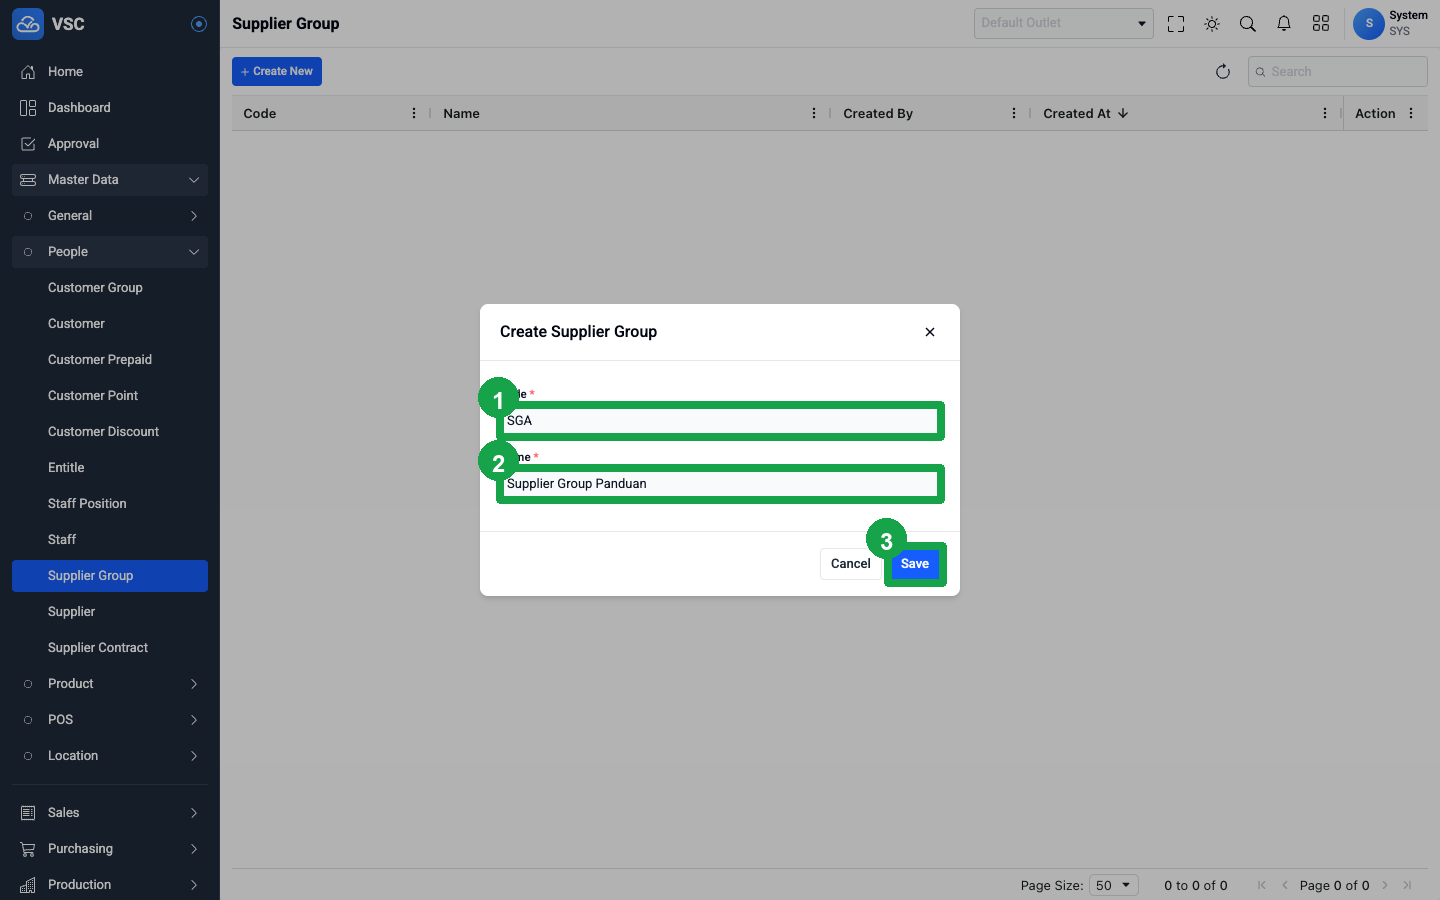Click the VSC cloud logo icon
Viewport: 1440px width, 900px height.
point(28,24)
